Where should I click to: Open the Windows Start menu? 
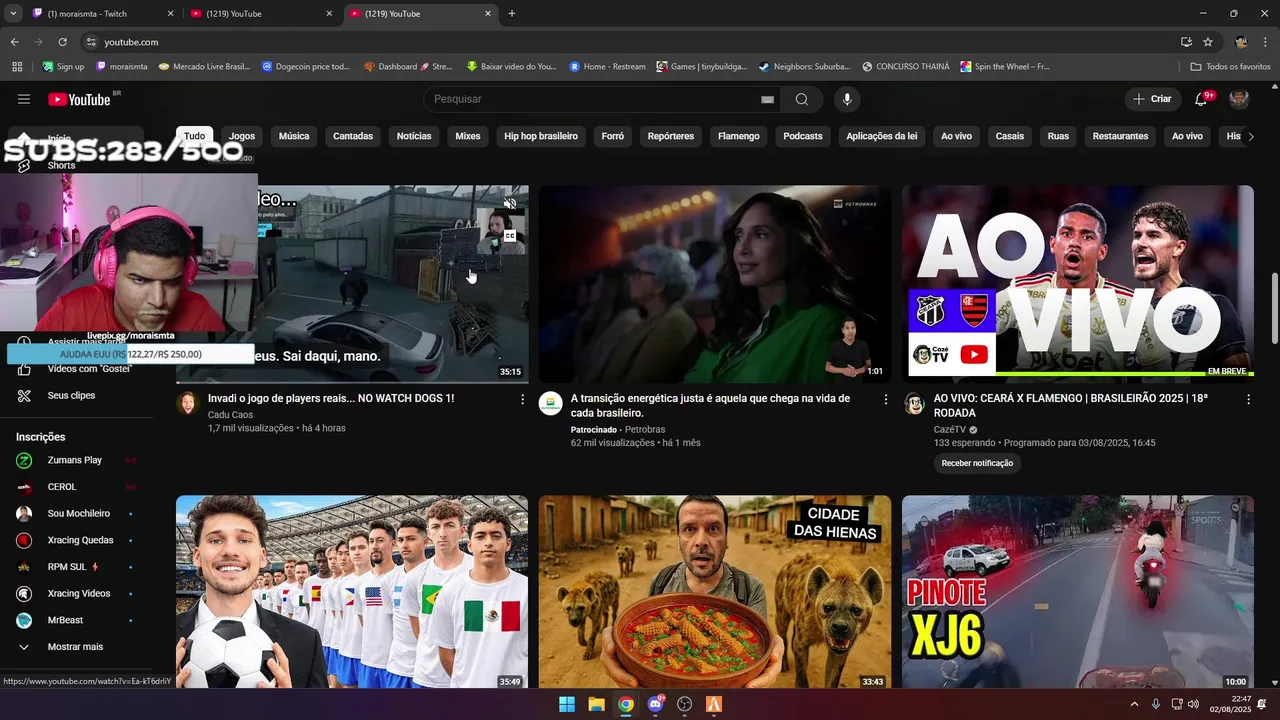click(x=567, y=704)
